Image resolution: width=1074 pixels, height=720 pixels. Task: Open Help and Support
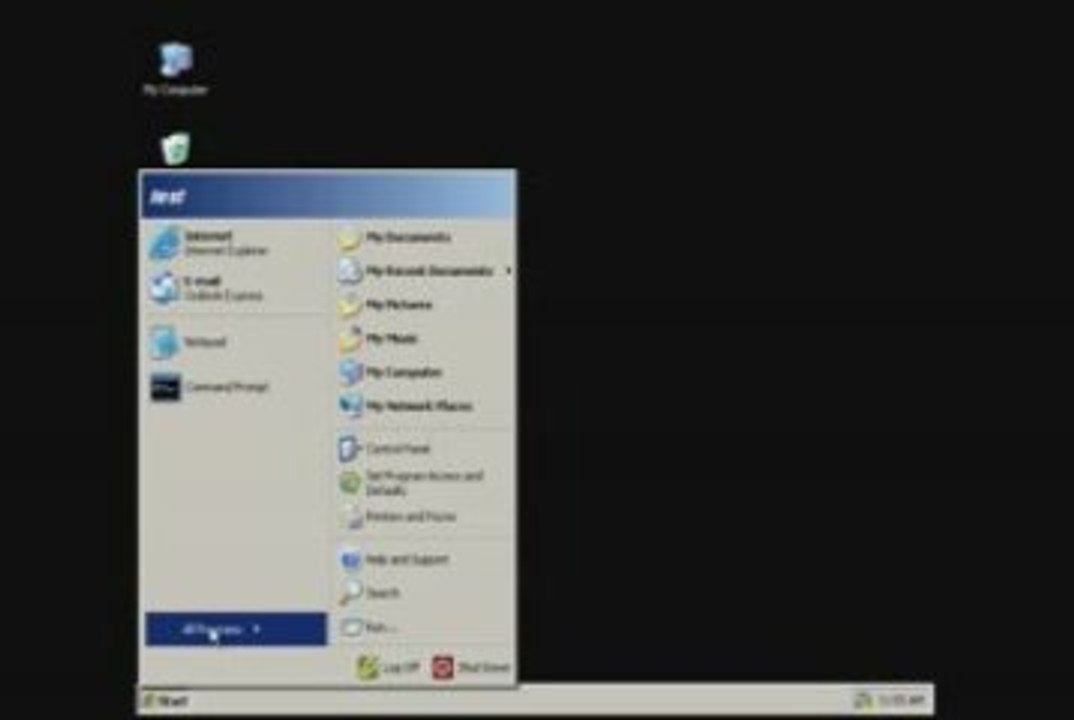[x=425, y=560]
